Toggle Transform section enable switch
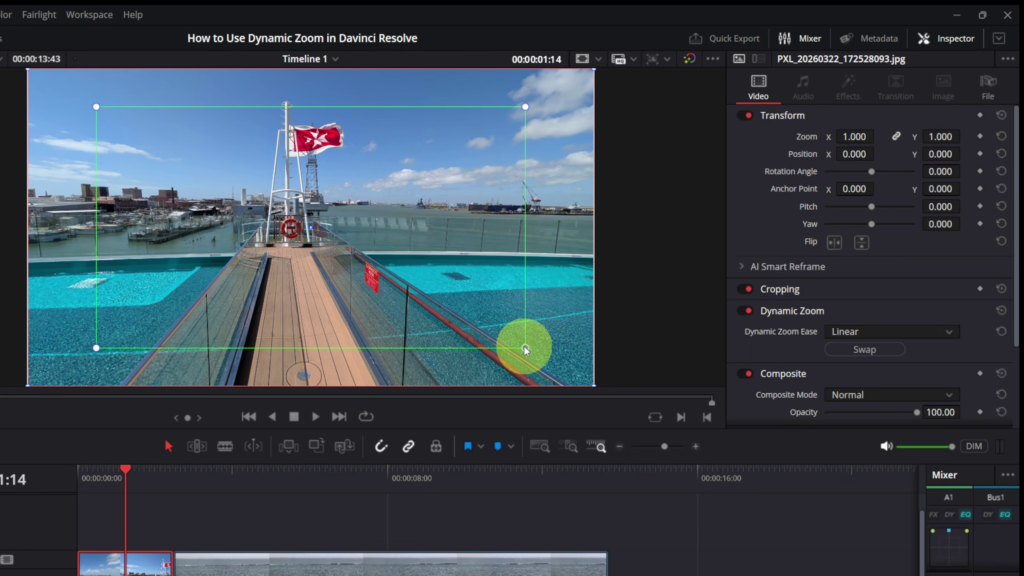Image resolution: width=1024 pixels, height=576 pixels. [745, 116]
